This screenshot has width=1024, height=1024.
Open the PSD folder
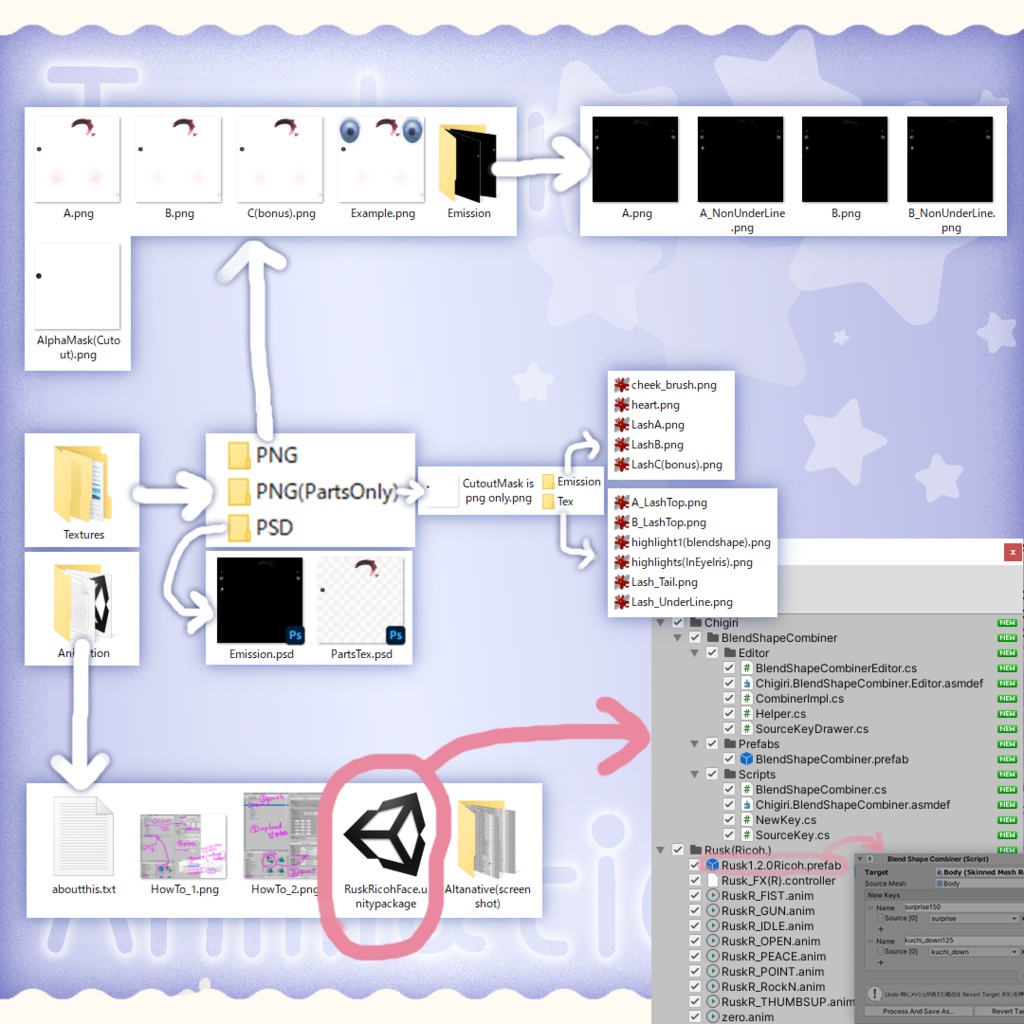238,528
